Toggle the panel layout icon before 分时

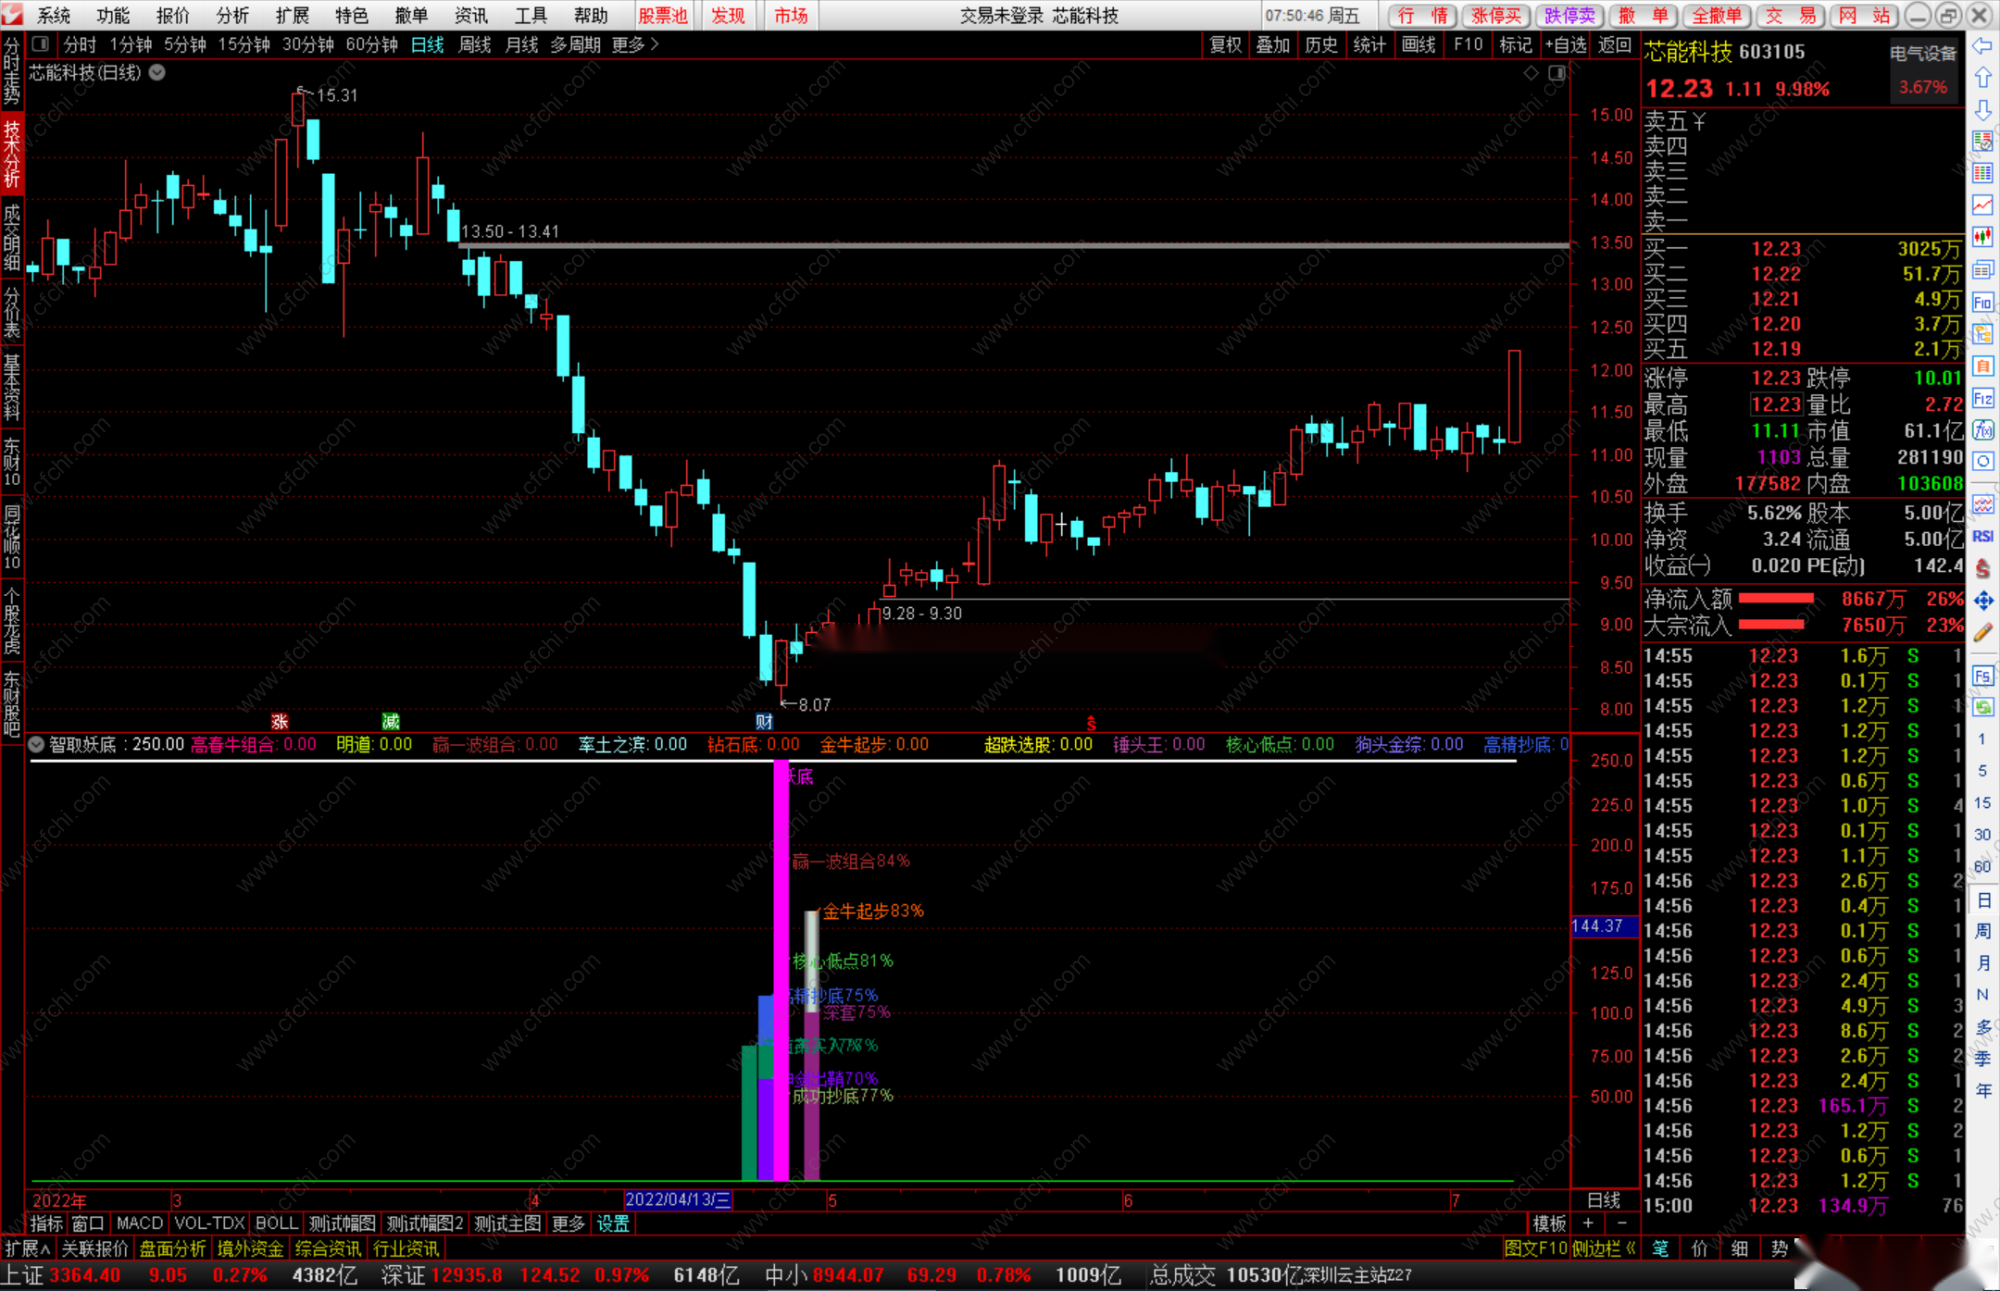[x=40, y=44]
